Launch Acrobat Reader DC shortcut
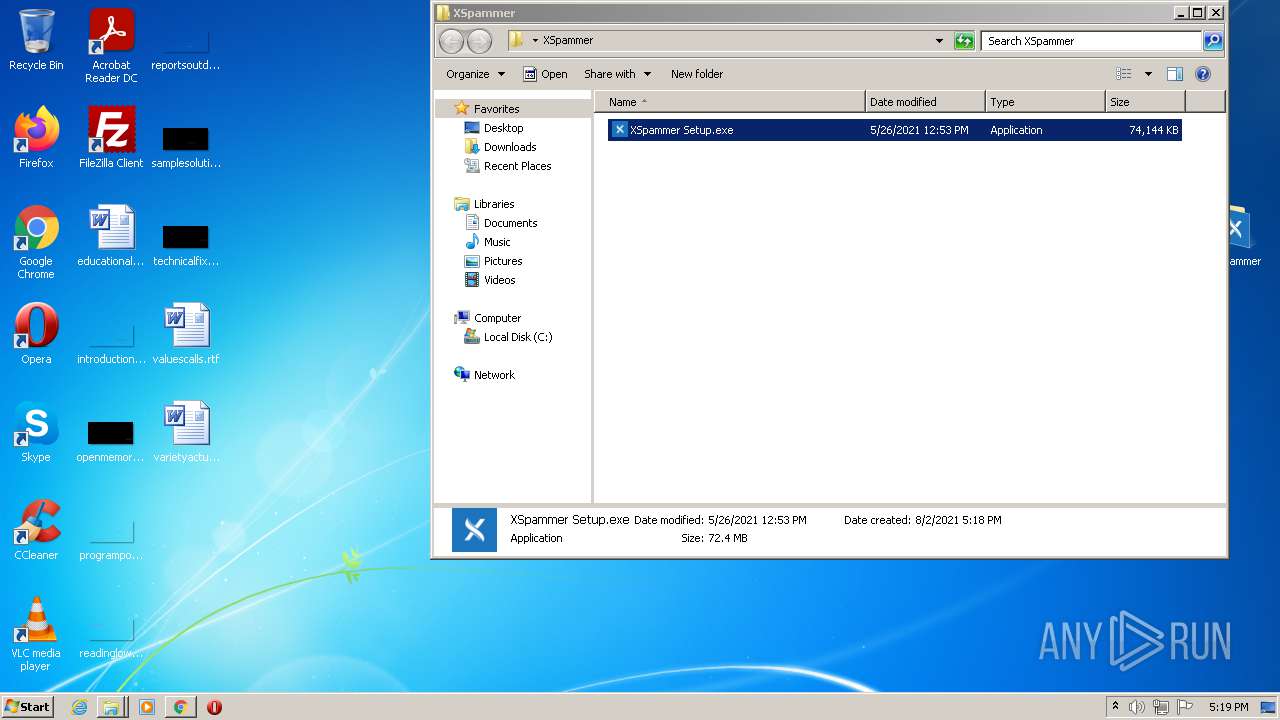This screenshot has width=1280, height=720. pyautogui.click(x=111, y=47)
